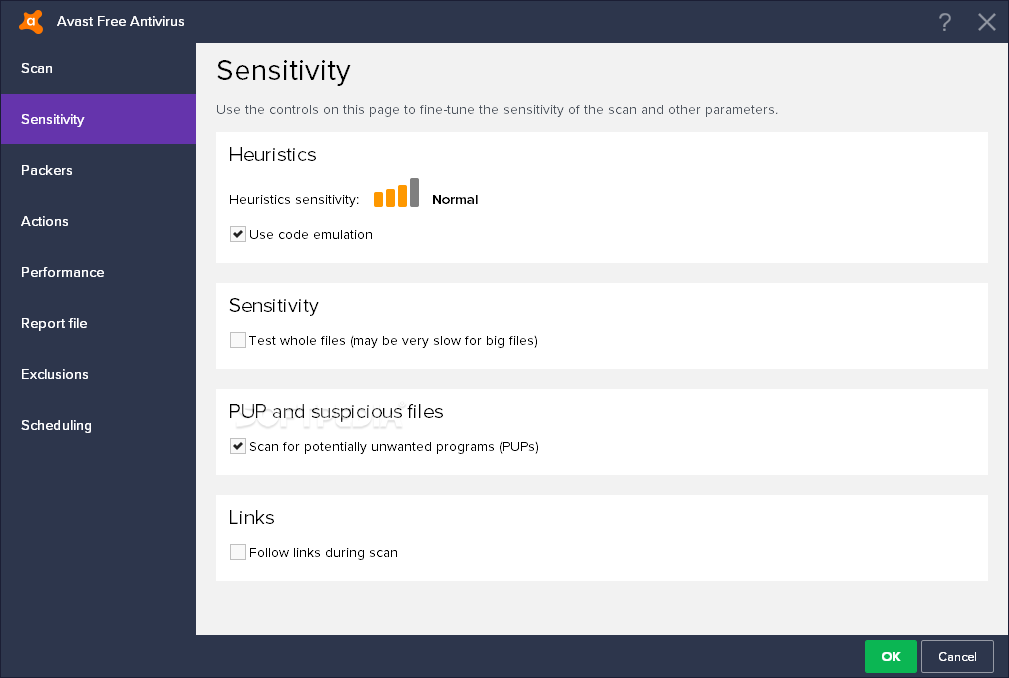Click the Cancel button
The width and height of the screenshot is (1009, 678).
point(957,656)
